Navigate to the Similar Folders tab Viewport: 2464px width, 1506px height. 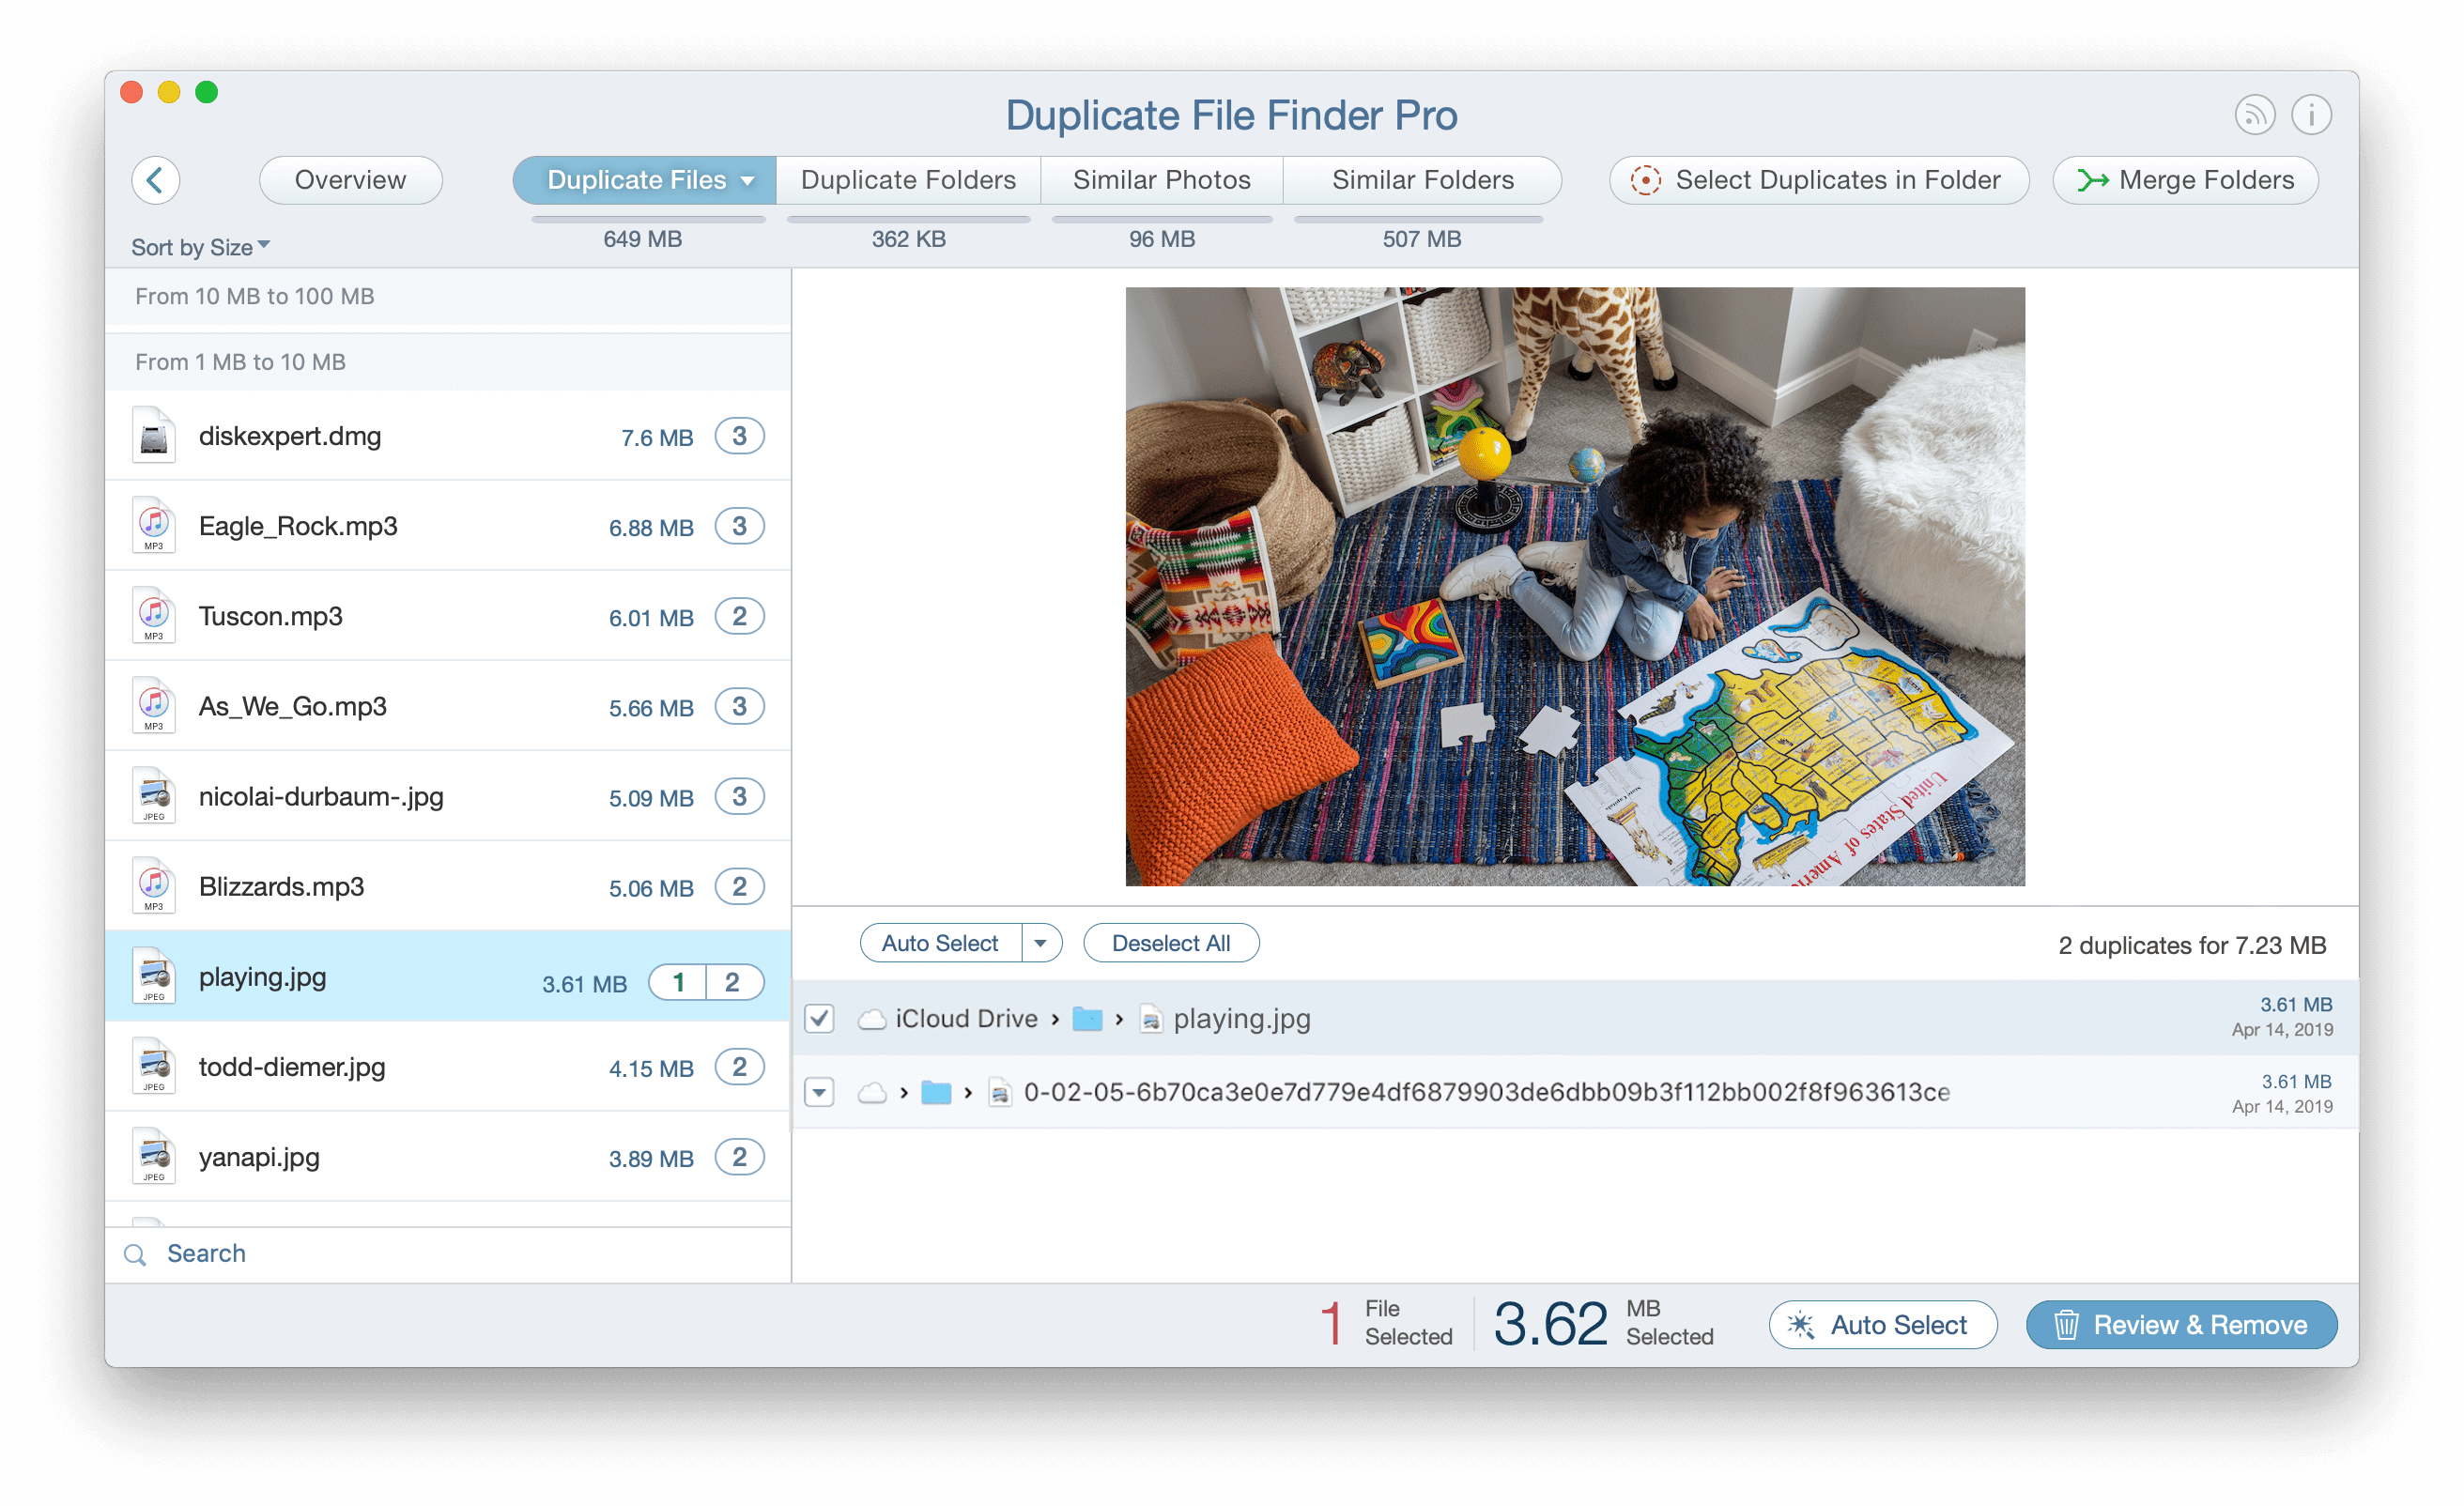(x=1421, y=177)
